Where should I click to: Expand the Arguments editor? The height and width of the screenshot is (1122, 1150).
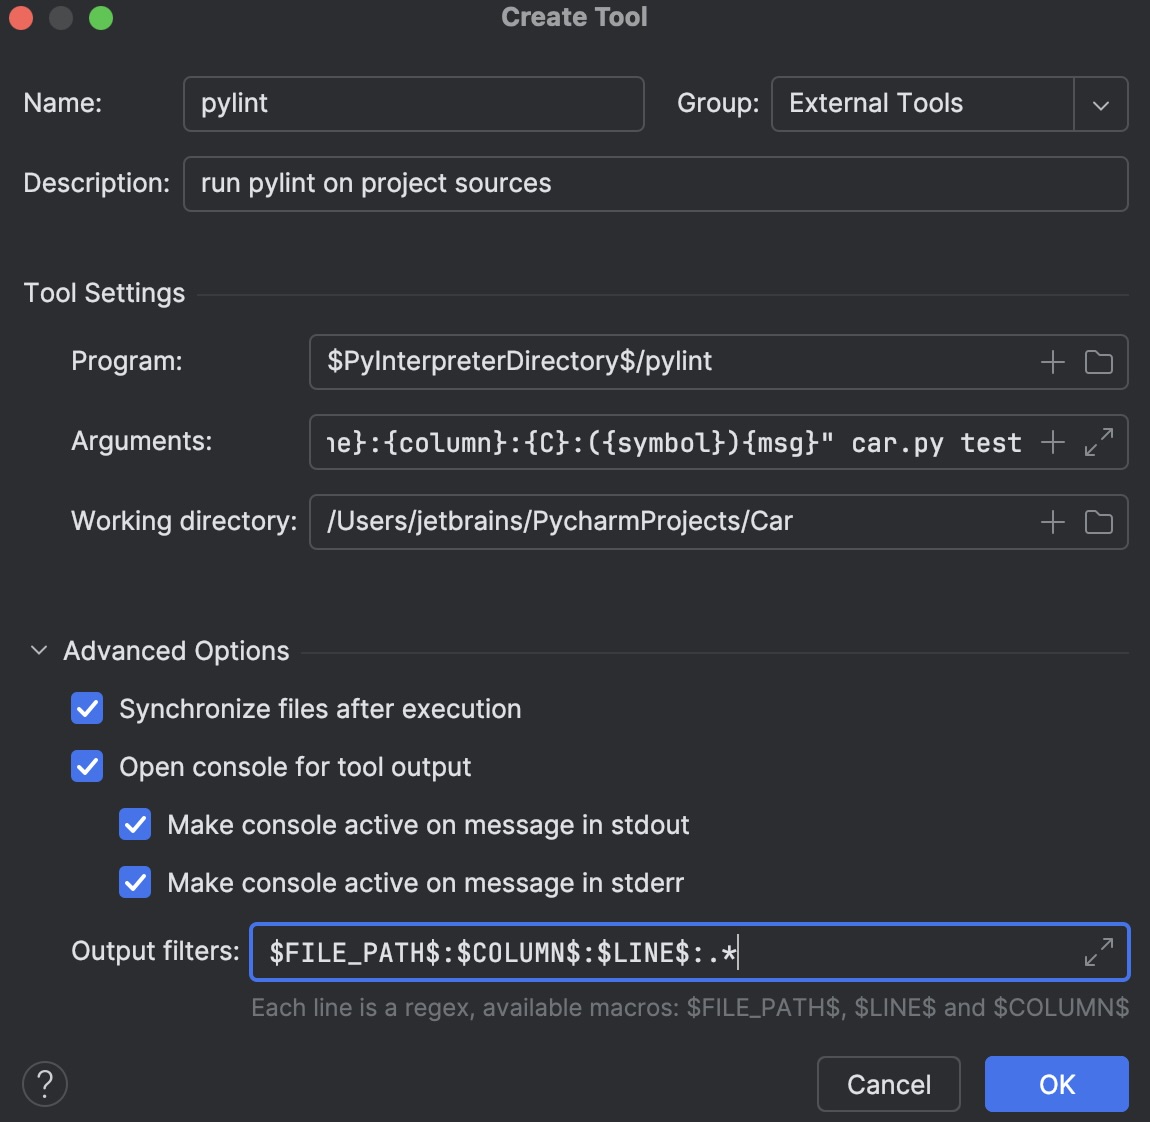(x=1100, y=442)
